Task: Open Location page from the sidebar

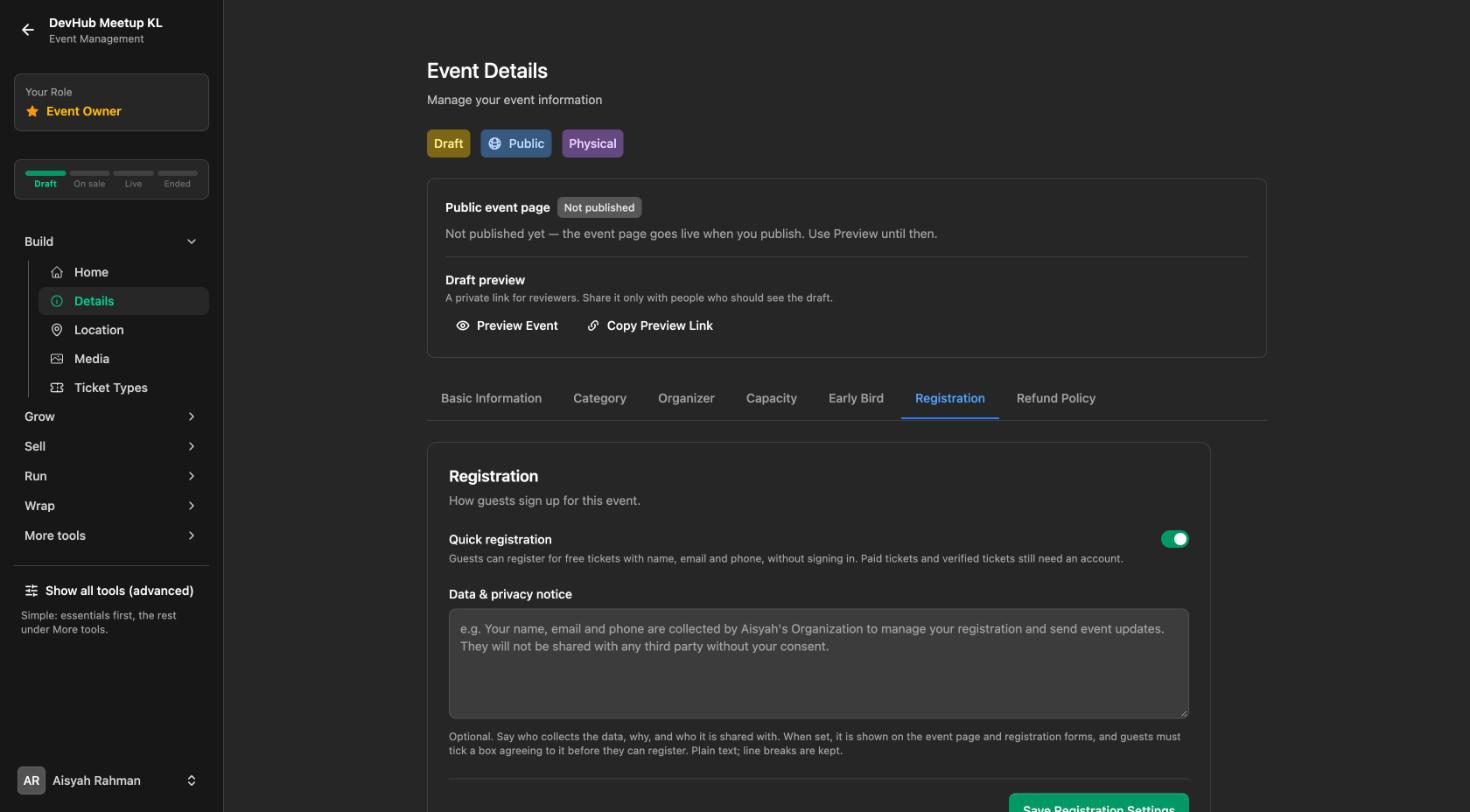Action: point(123,330)
